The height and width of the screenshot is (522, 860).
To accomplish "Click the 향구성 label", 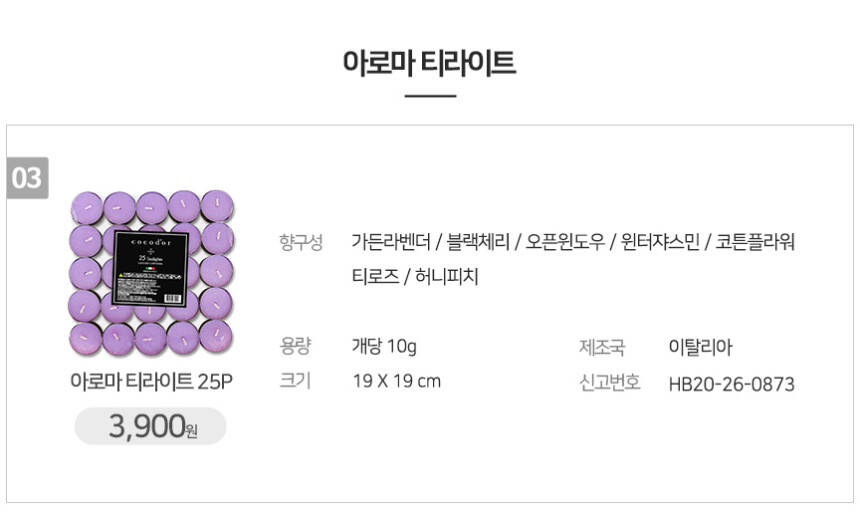I will click(301, 242).
